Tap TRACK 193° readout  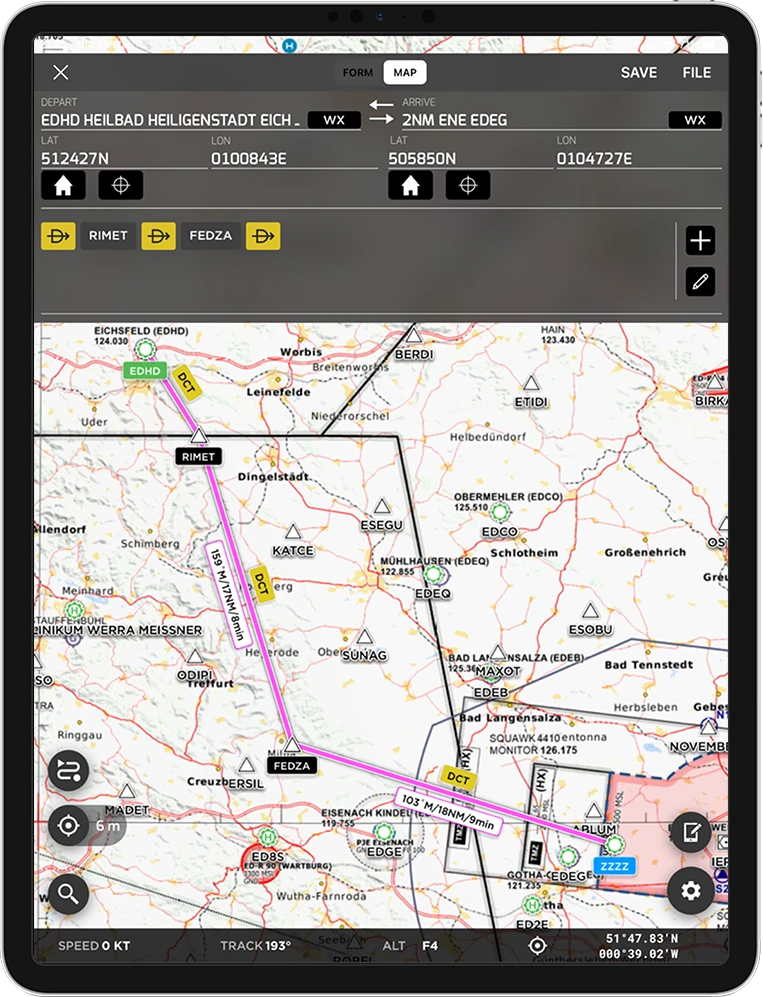(256, 945)
